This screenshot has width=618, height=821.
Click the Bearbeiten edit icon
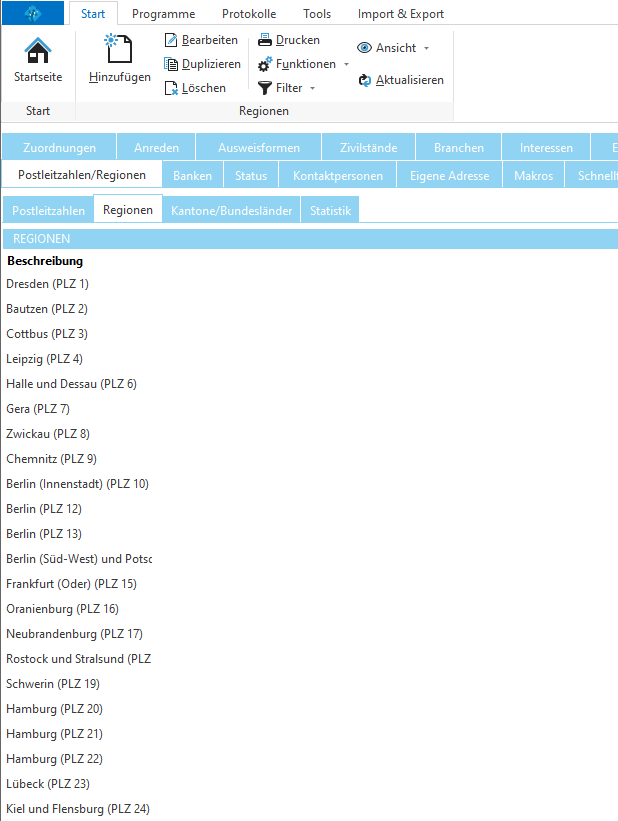(x=171, y=40)
